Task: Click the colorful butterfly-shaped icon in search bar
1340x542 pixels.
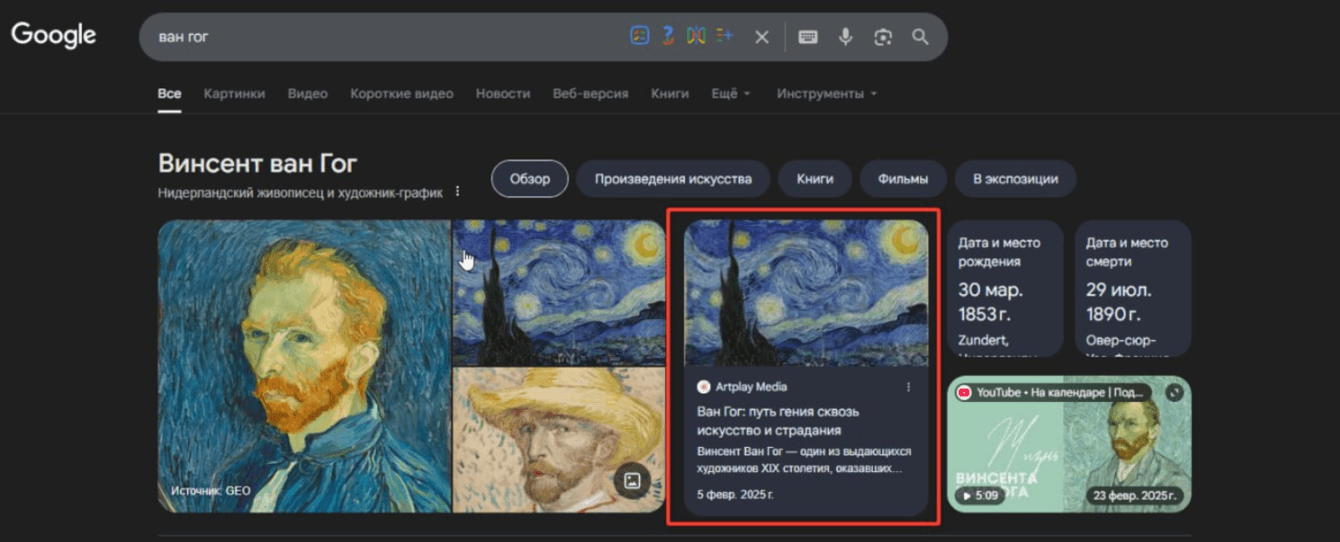Action: click(x=696, y=36)
